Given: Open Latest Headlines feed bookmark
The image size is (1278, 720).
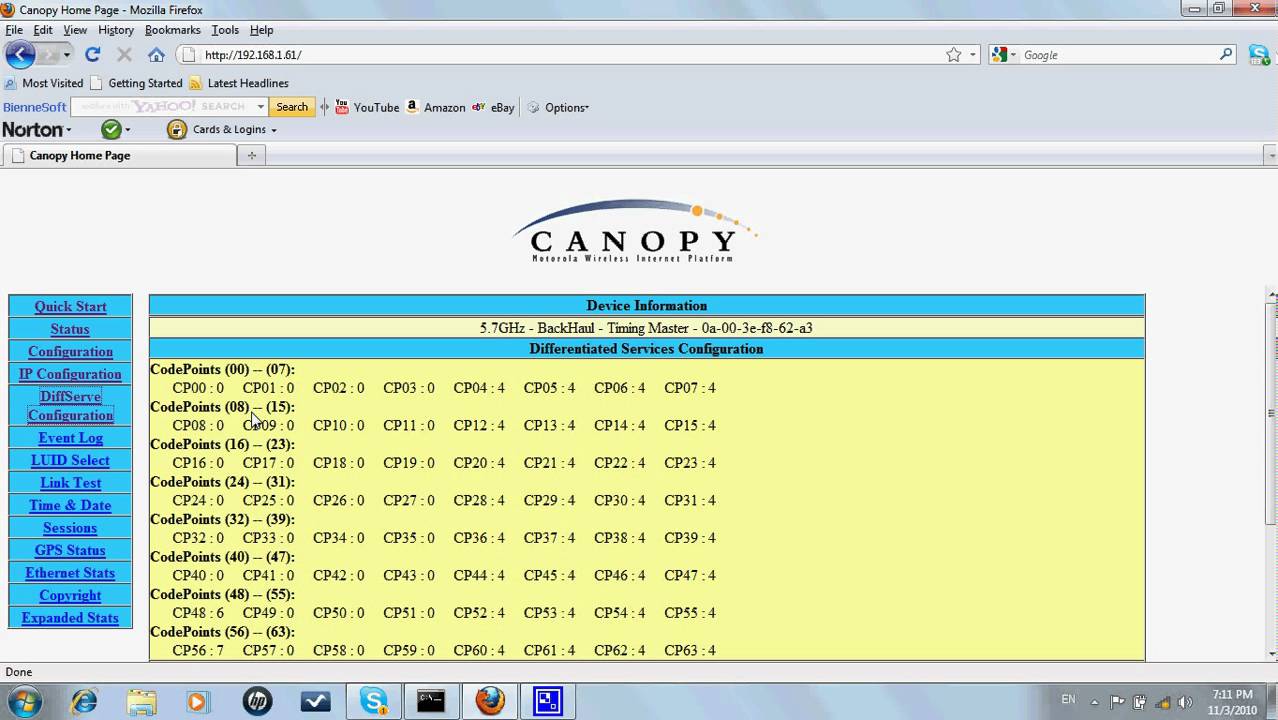Looking at the screenshot, I should 239,83.
